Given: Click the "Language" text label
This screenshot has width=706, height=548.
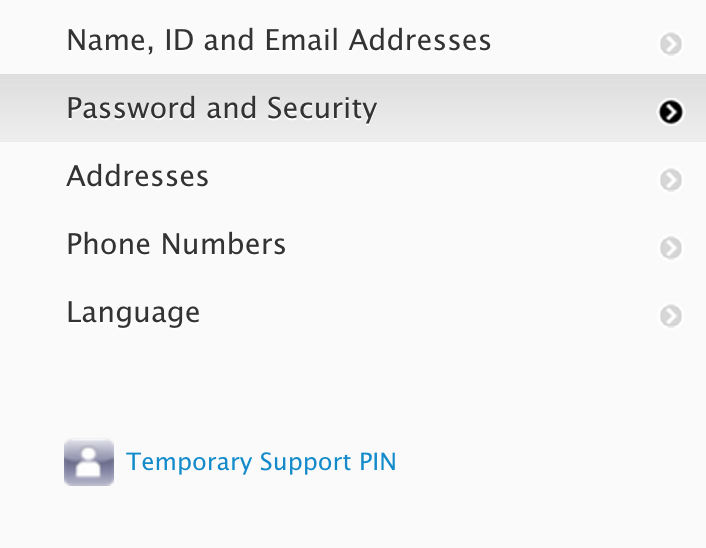Looking at the screenshot, I should pyautogui.click(x=133, y=312).
